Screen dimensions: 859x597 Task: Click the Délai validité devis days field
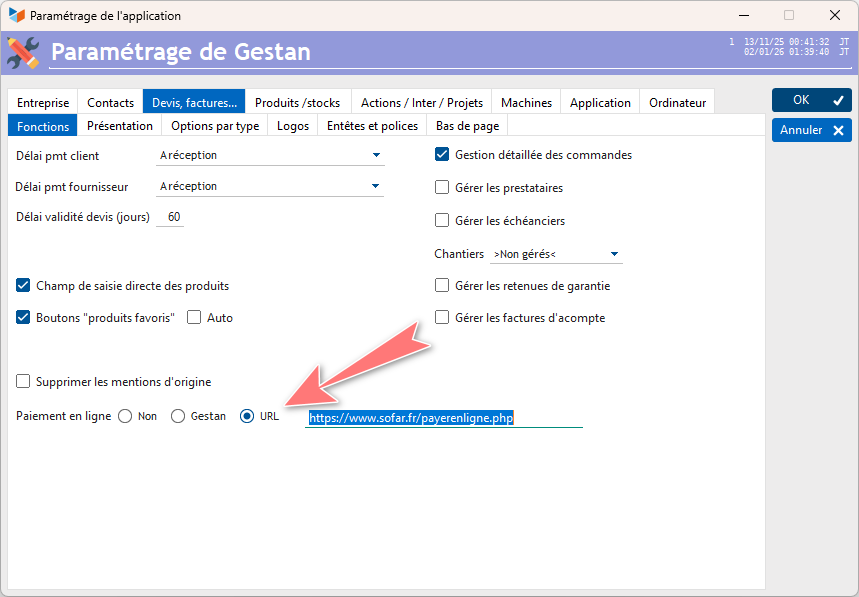point(173,217)
